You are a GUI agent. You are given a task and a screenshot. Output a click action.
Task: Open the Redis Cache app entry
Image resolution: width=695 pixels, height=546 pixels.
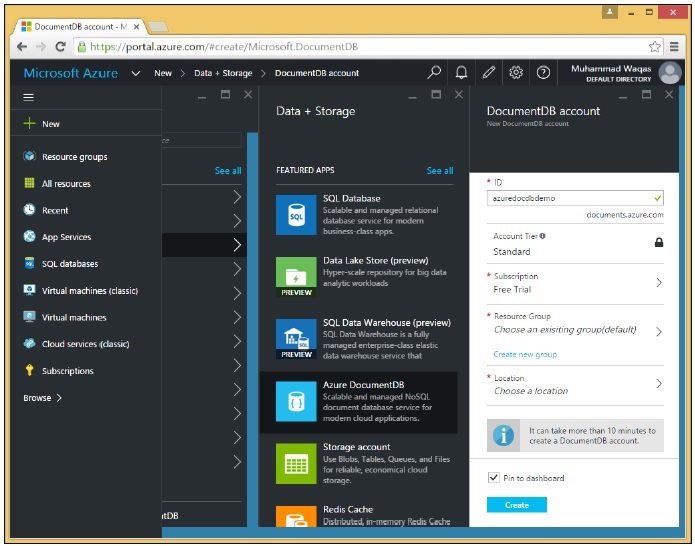[364, 514]
